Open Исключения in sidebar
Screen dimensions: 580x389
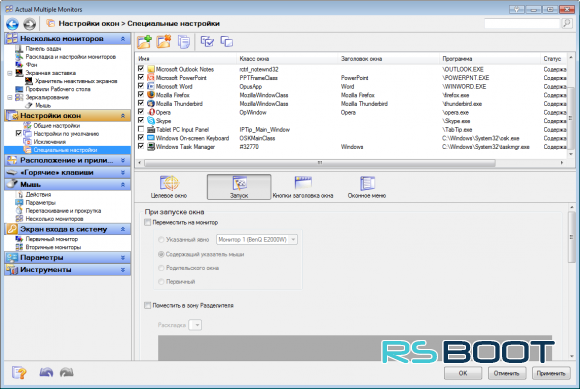click(50, 142)
